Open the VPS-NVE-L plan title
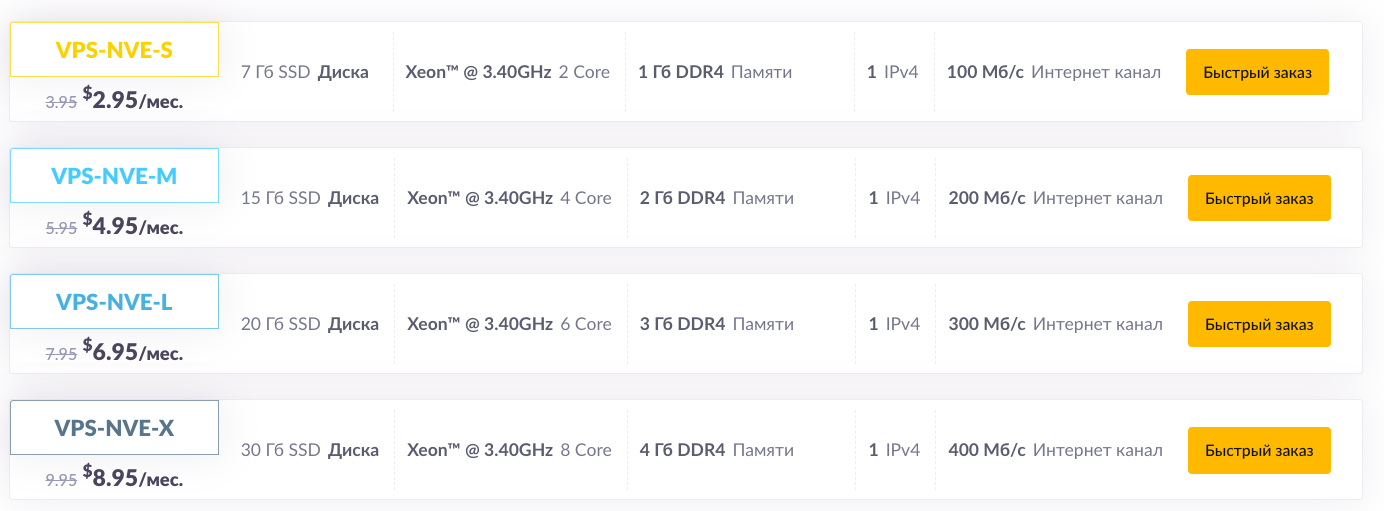1384x511 pixels. point(114,302)
